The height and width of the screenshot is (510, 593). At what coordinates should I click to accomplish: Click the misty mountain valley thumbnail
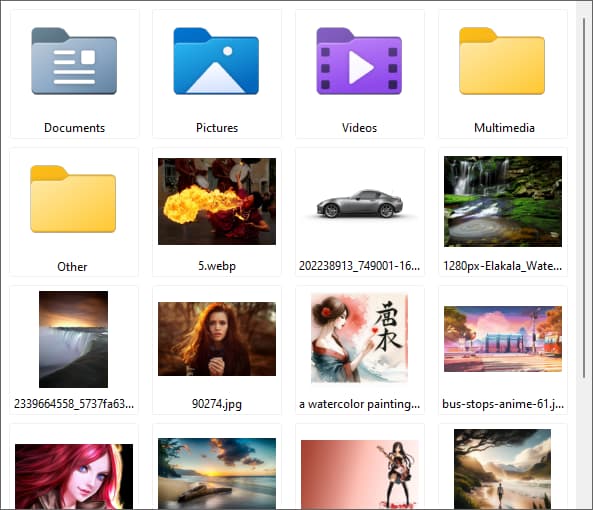tap(503, 469)
